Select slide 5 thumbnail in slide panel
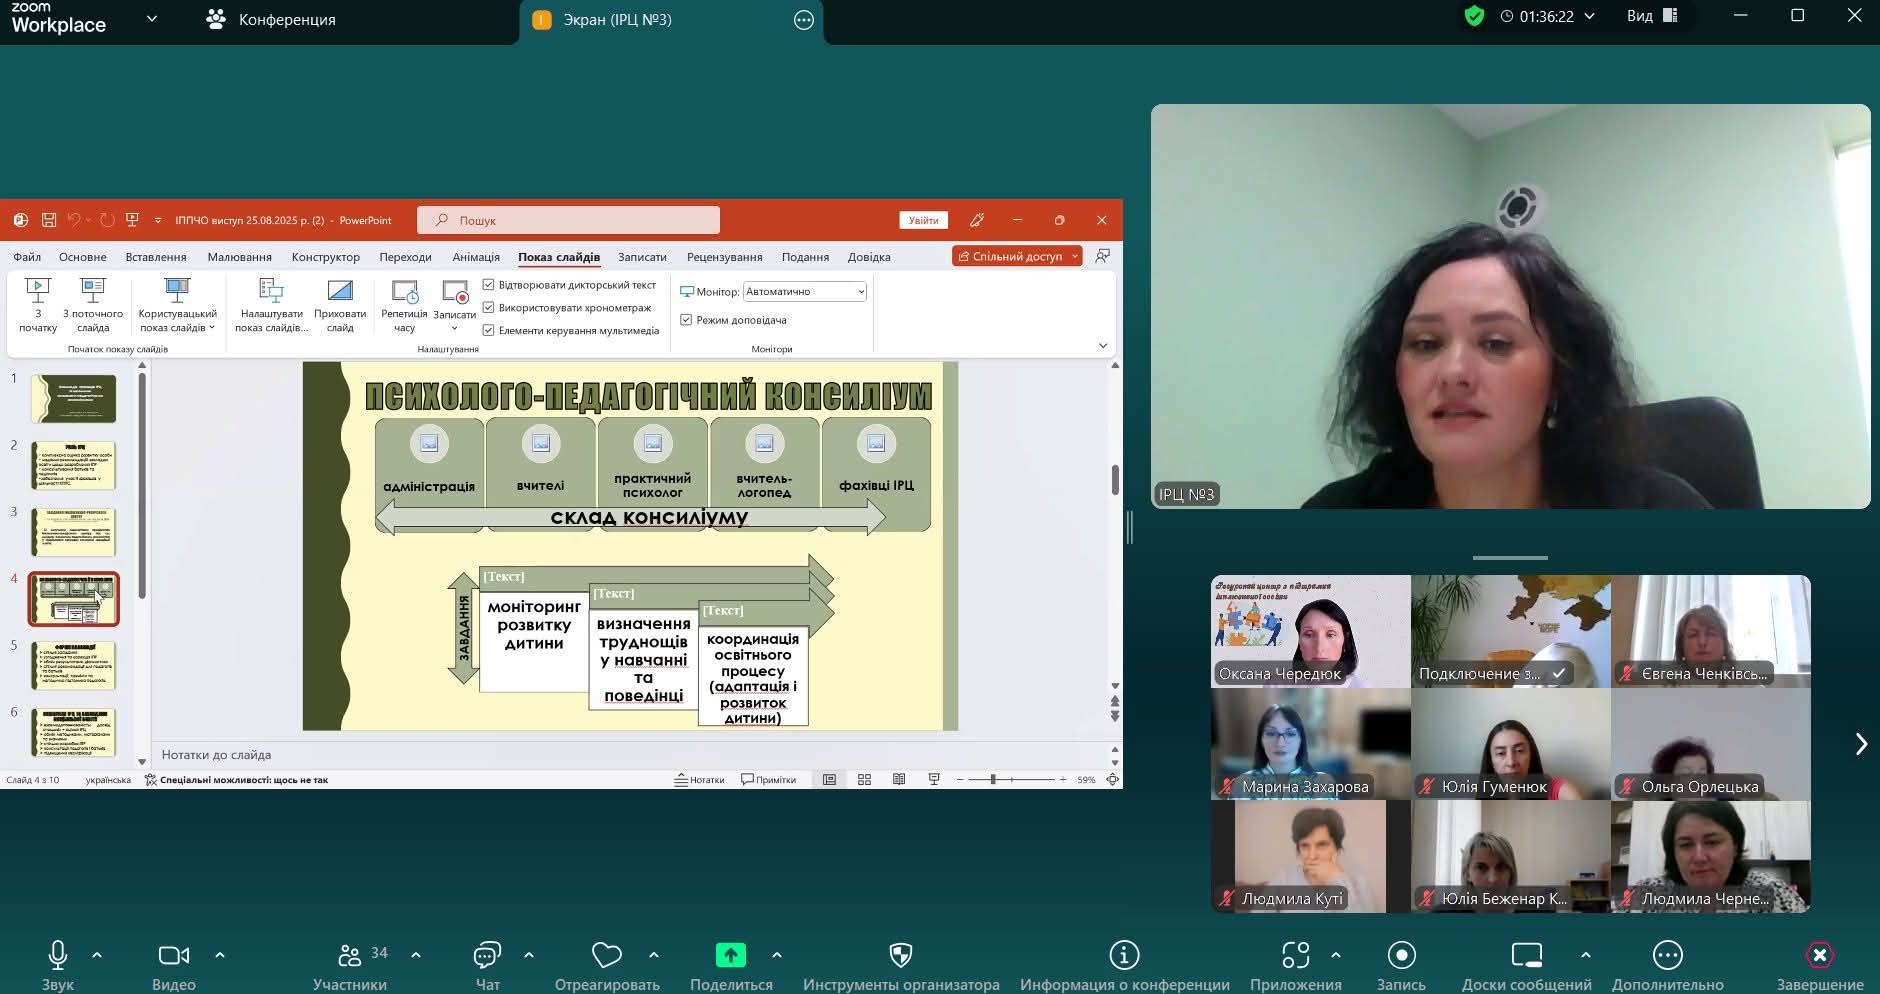Viewport: 1880px width, 994px height. 74,666
